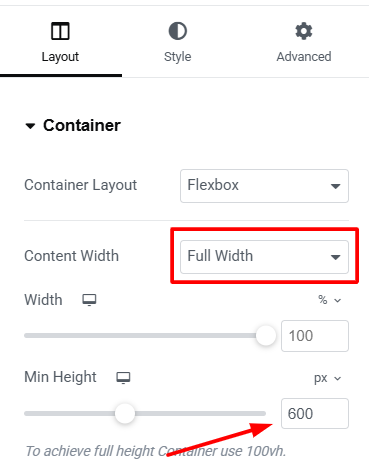The width and height of the screenshot is (369, 476).
Task: Change the Width unit percent selector
Action: [x=329, y=300]
